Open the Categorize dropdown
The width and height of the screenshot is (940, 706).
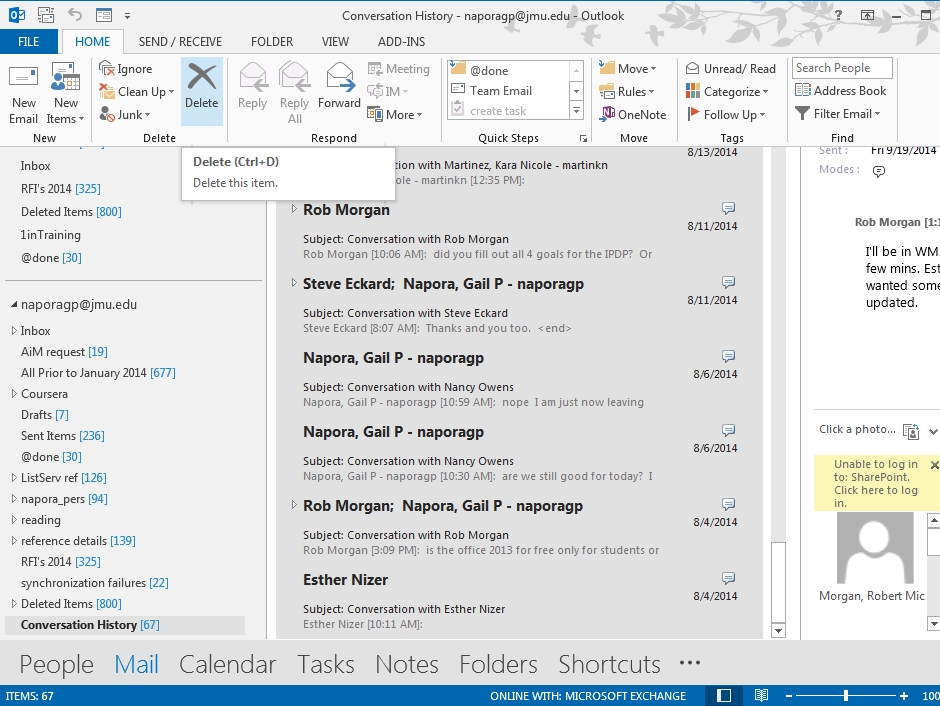point(727,92)
